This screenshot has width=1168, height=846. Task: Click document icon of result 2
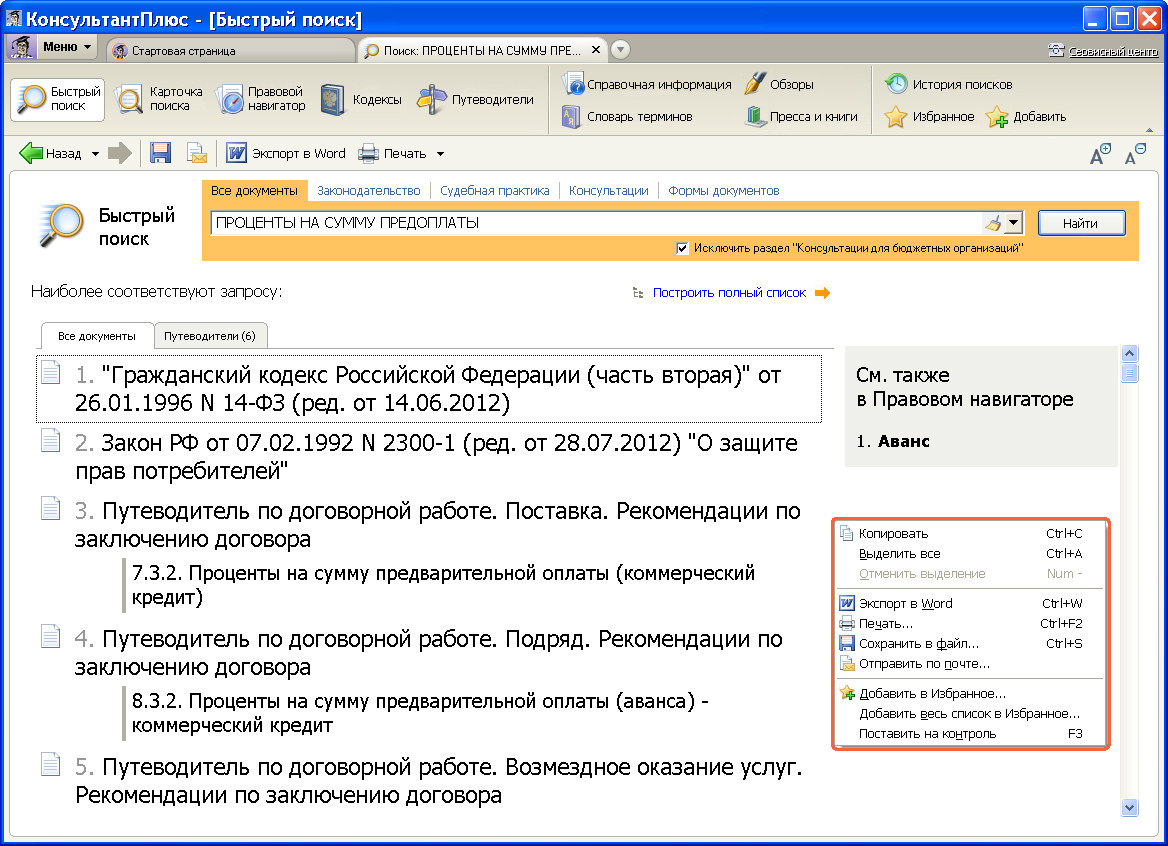51,440
